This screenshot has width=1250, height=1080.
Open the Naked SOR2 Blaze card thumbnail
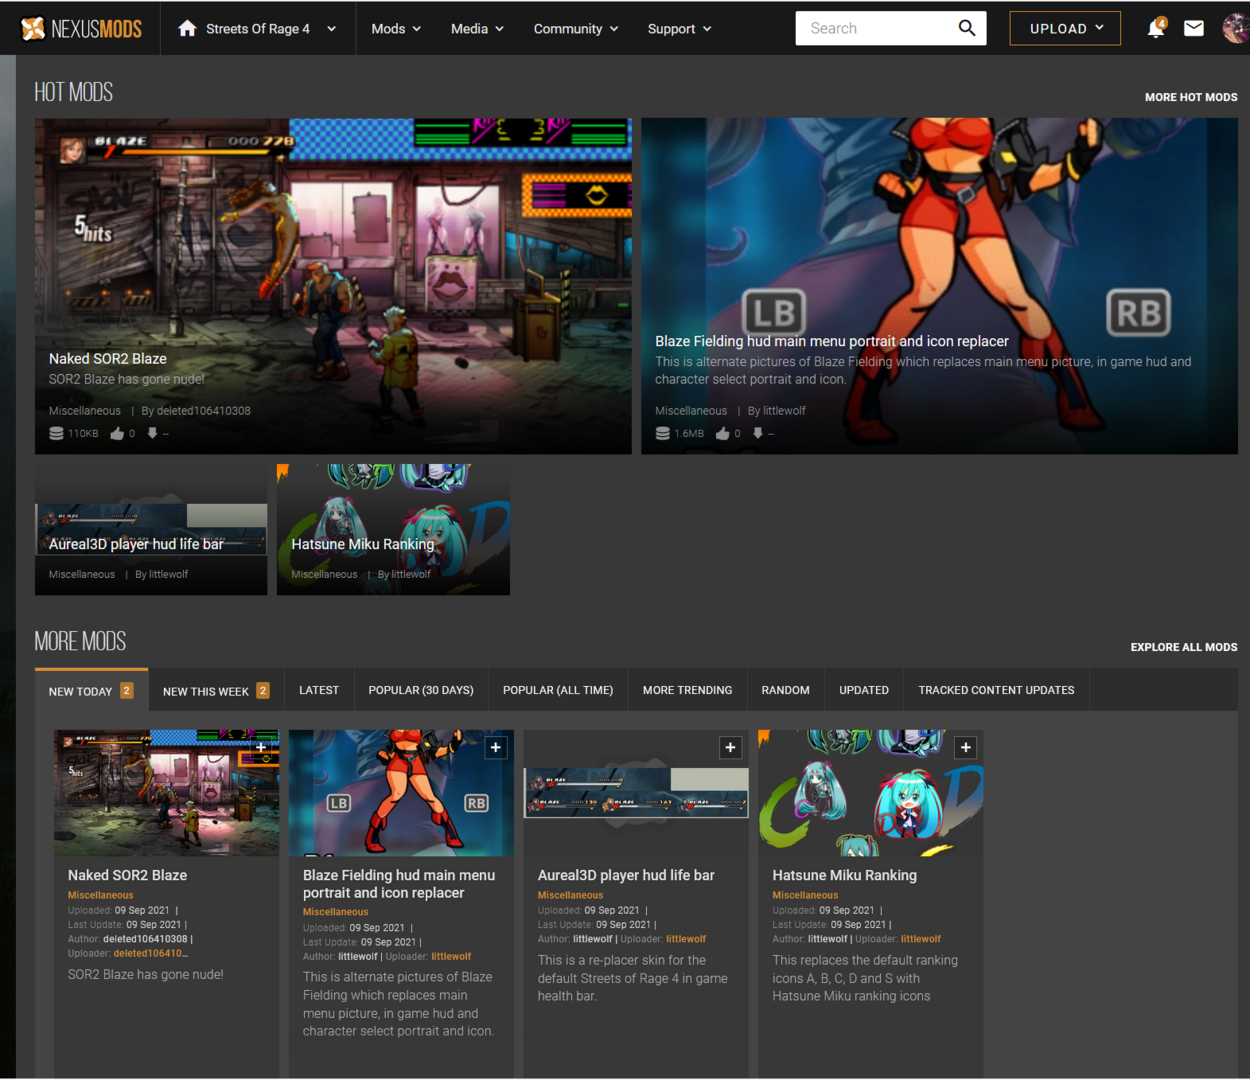(x=166, y=792)
